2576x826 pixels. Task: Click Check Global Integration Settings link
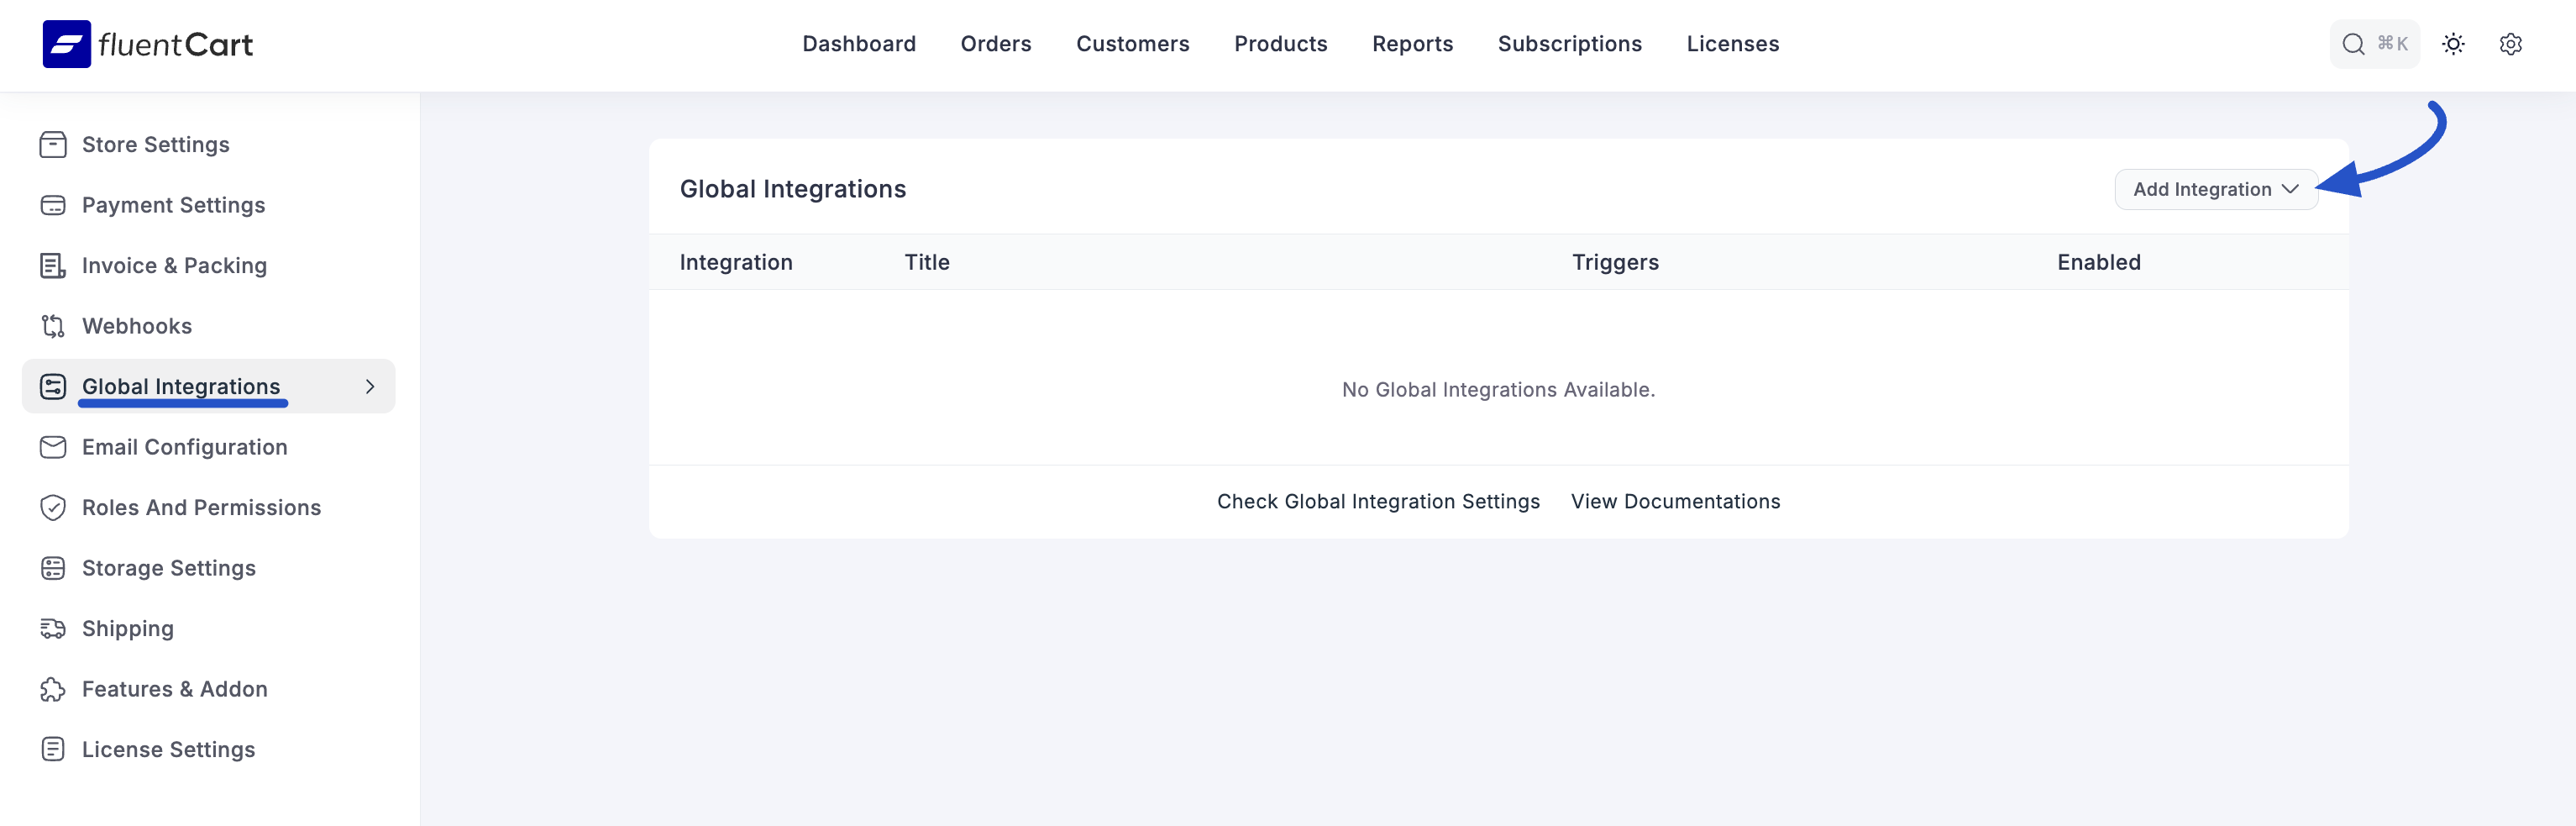point(1377,502)
